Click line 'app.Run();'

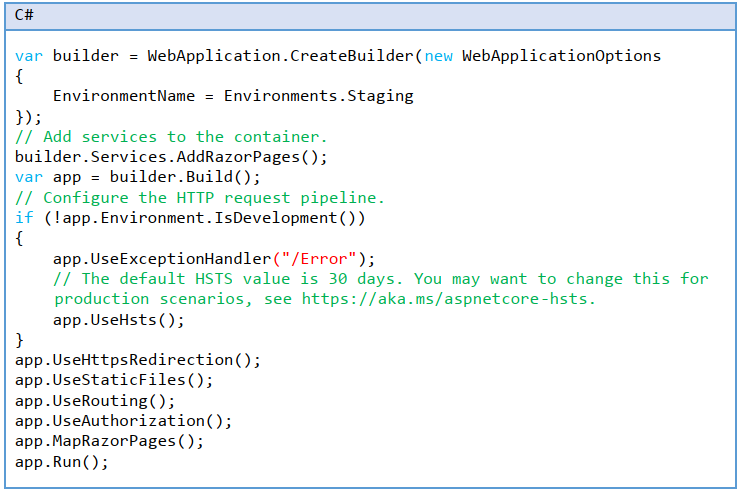pos(62,462)
